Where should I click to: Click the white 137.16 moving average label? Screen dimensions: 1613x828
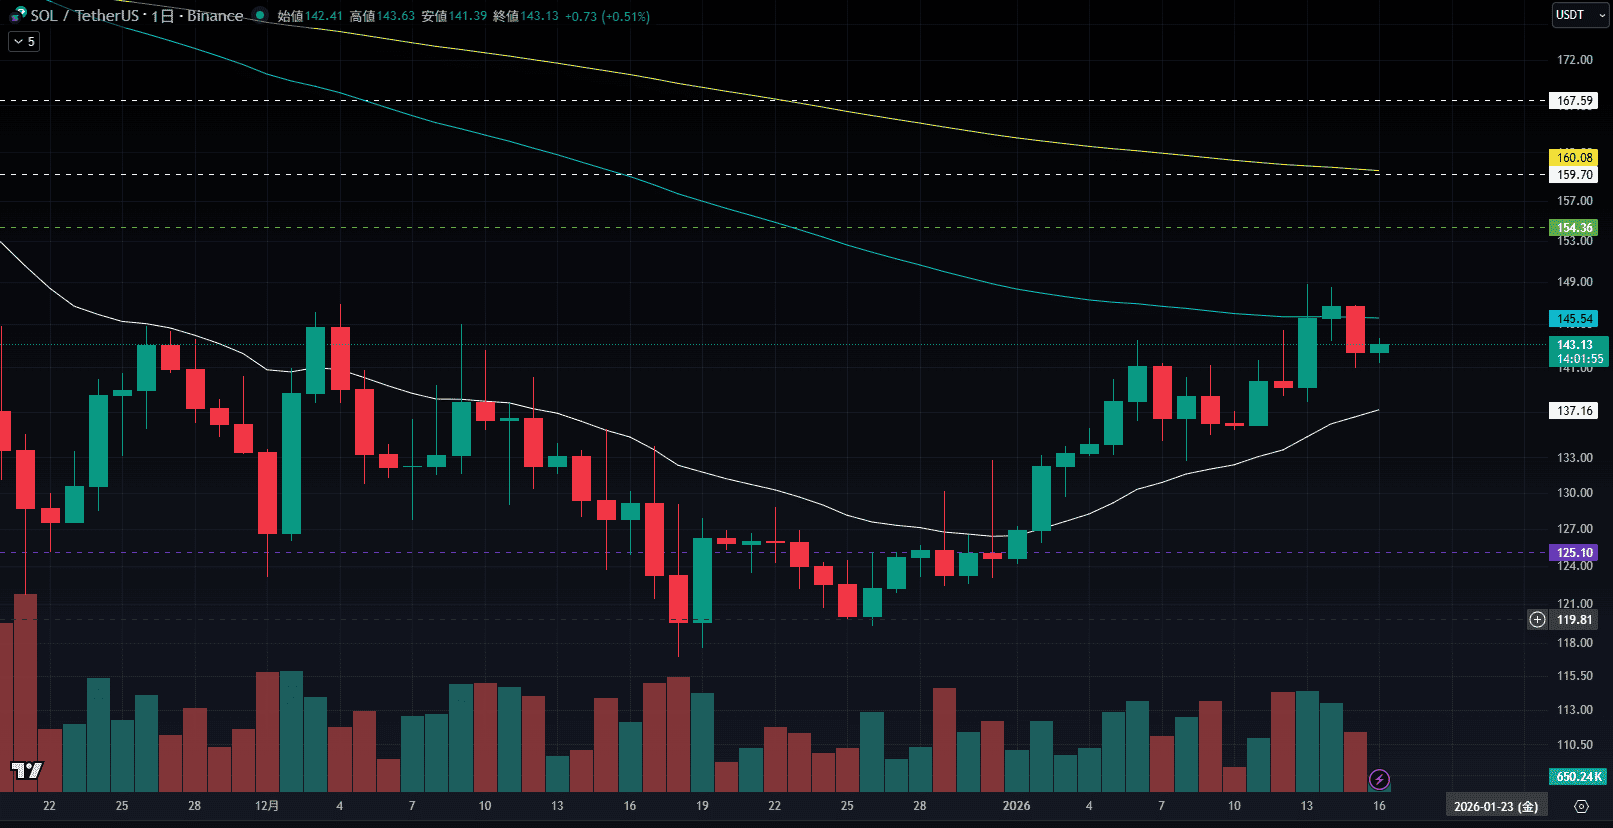[x=1573, y=411]
